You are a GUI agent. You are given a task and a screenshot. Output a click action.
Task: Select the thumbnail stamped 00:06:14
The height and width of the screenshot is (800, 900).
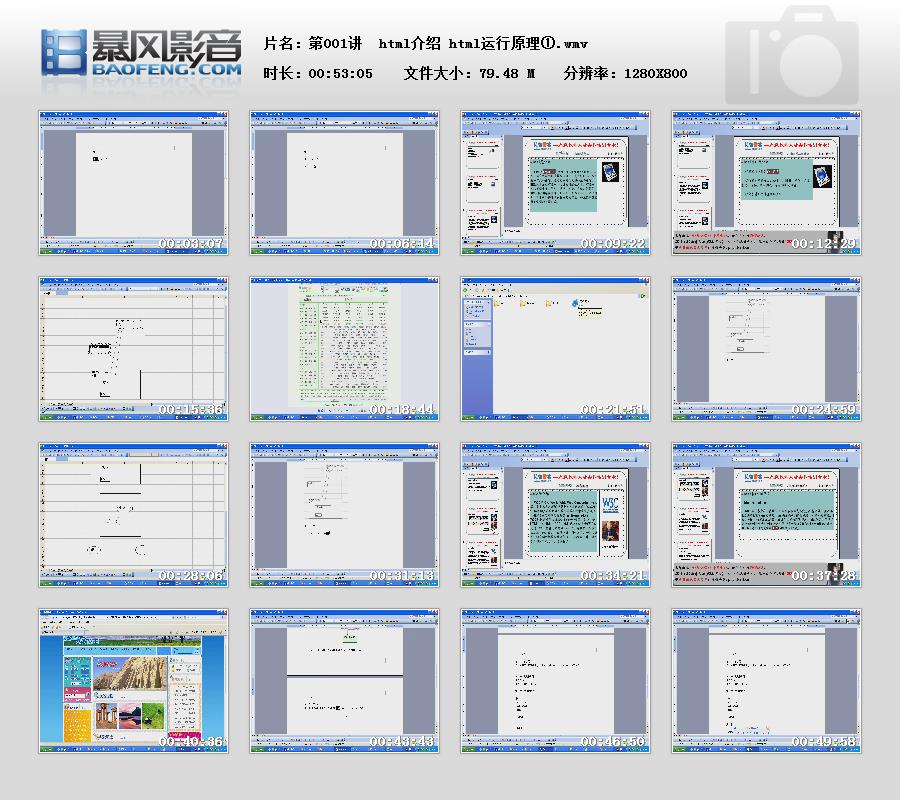pyautogui.click(x=345, y=182)
